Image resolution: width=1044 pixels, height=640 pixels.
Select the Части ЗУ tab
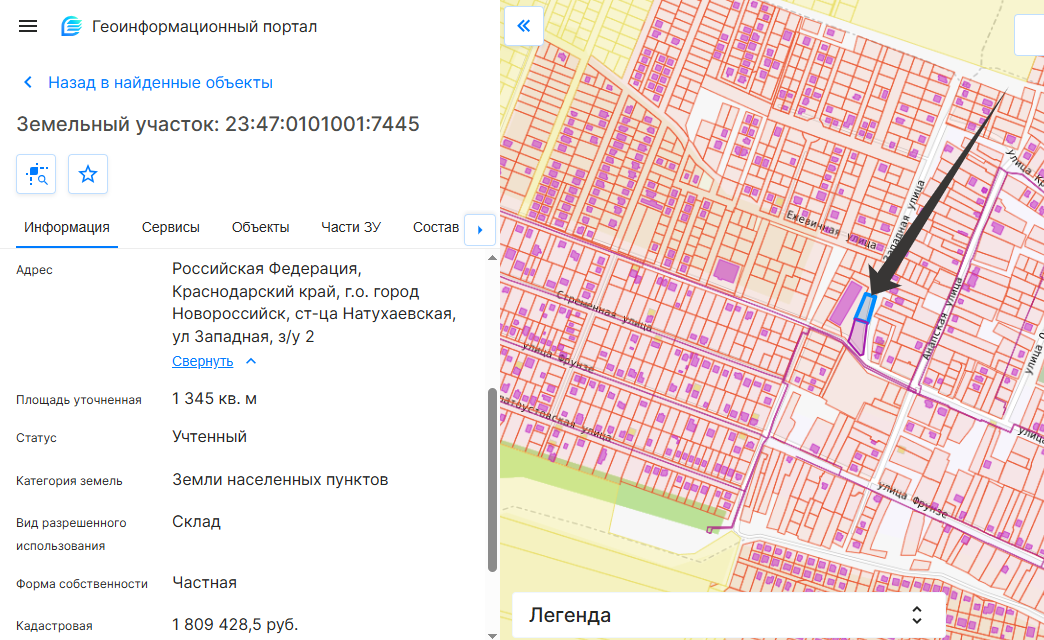350,227
